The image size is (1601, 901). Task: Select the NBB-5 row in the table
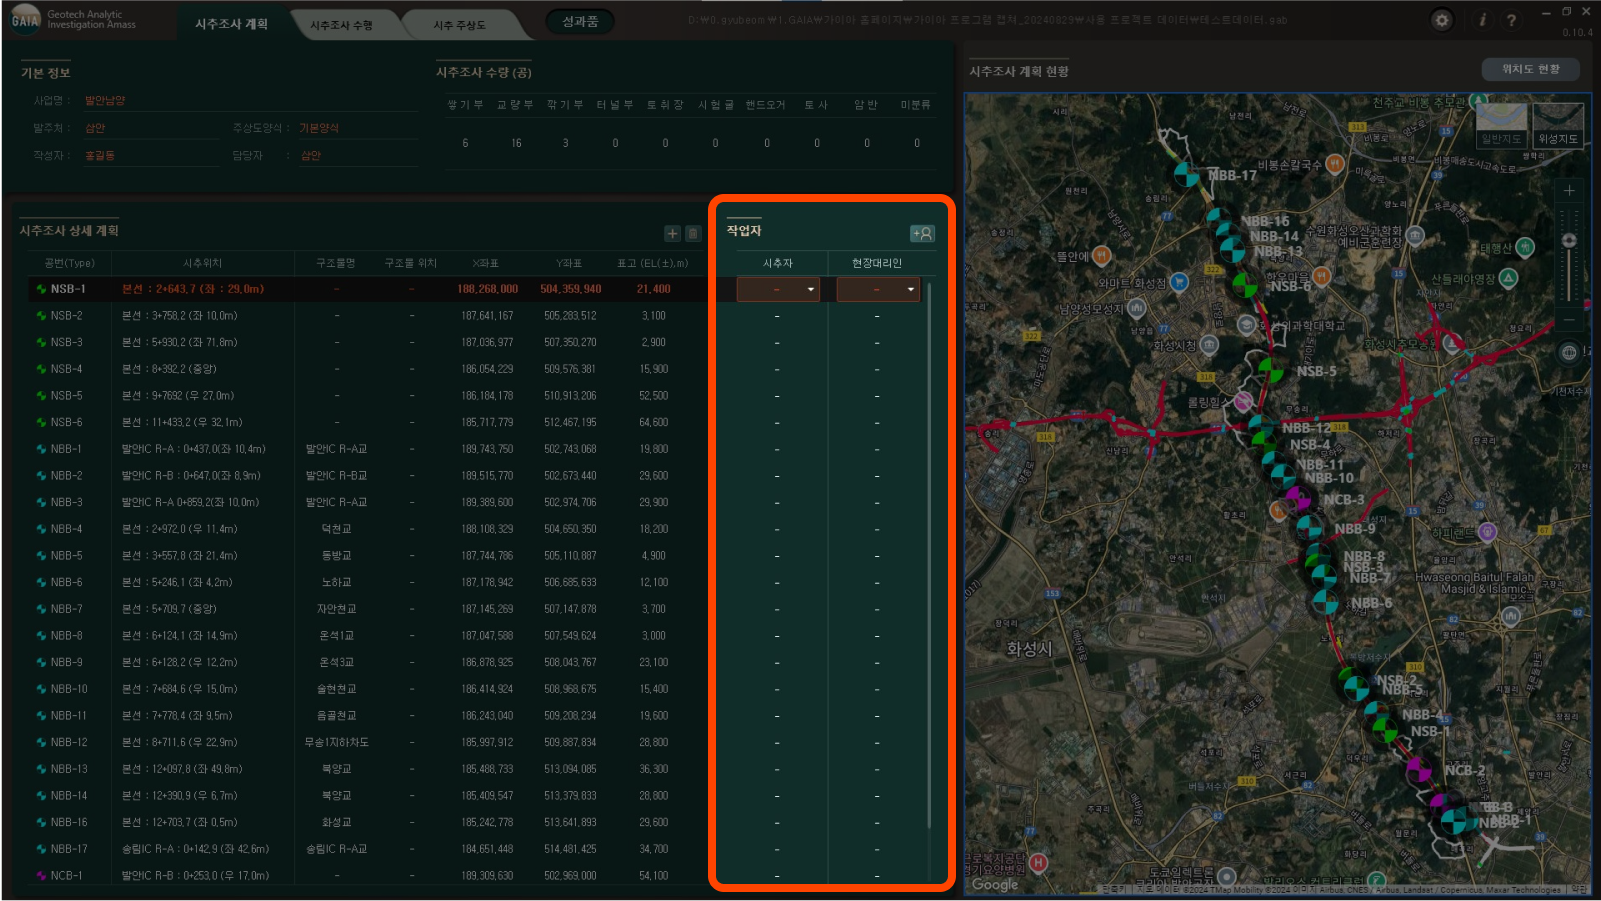pos(67,556)
